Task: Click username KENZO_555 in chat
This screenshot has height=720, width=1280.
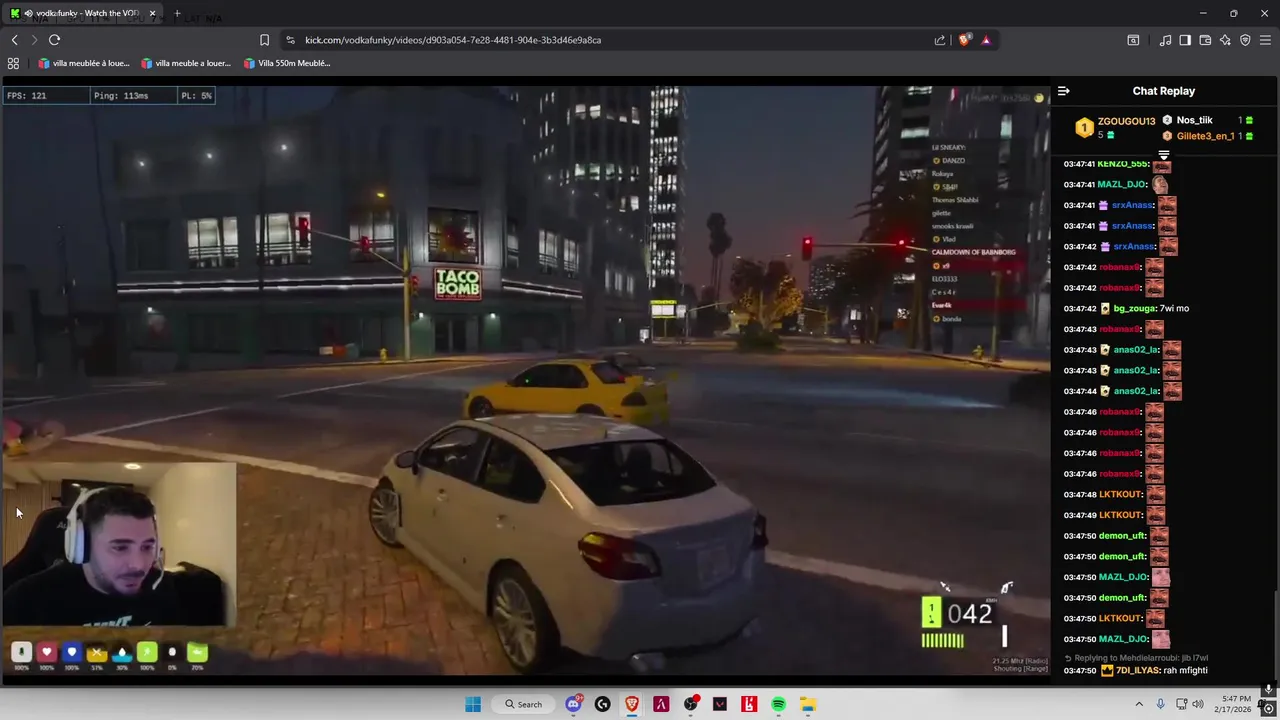Action: [x=1122, y=164]
